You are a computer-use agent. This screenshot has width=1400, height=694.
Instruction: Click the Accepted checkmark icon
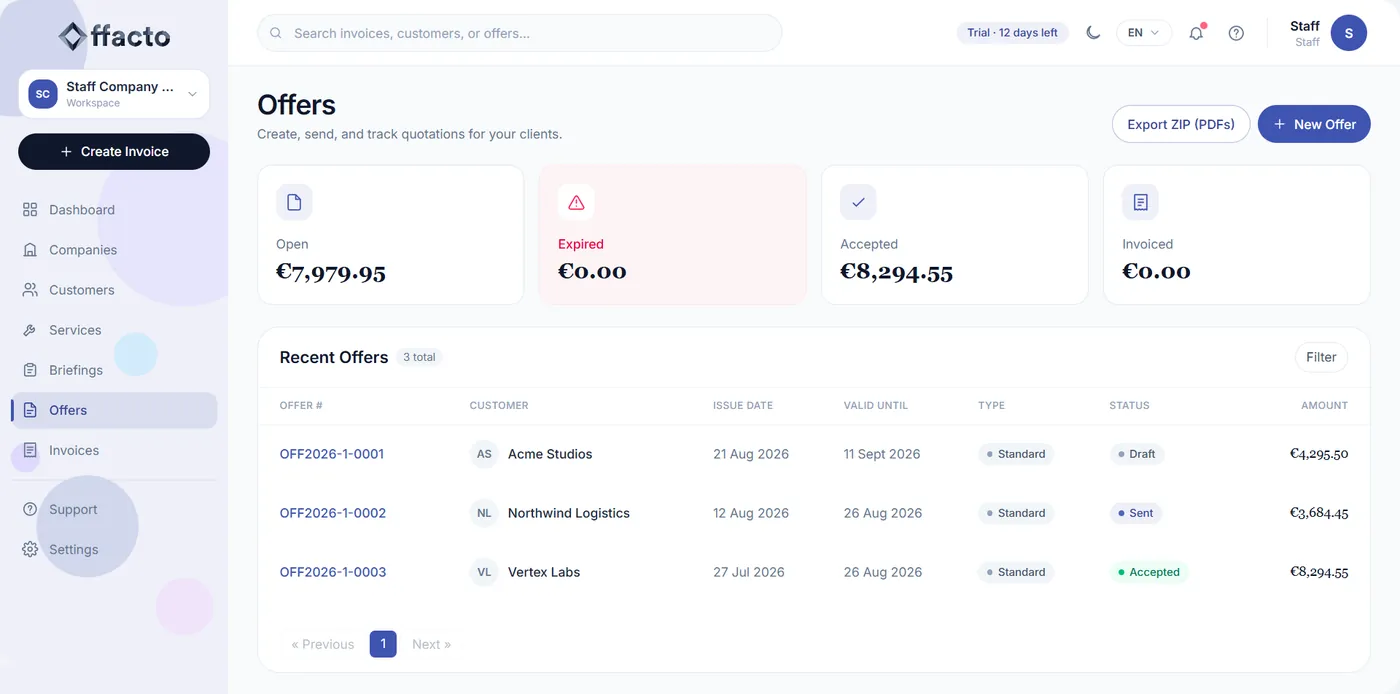(x=858, y=202)
